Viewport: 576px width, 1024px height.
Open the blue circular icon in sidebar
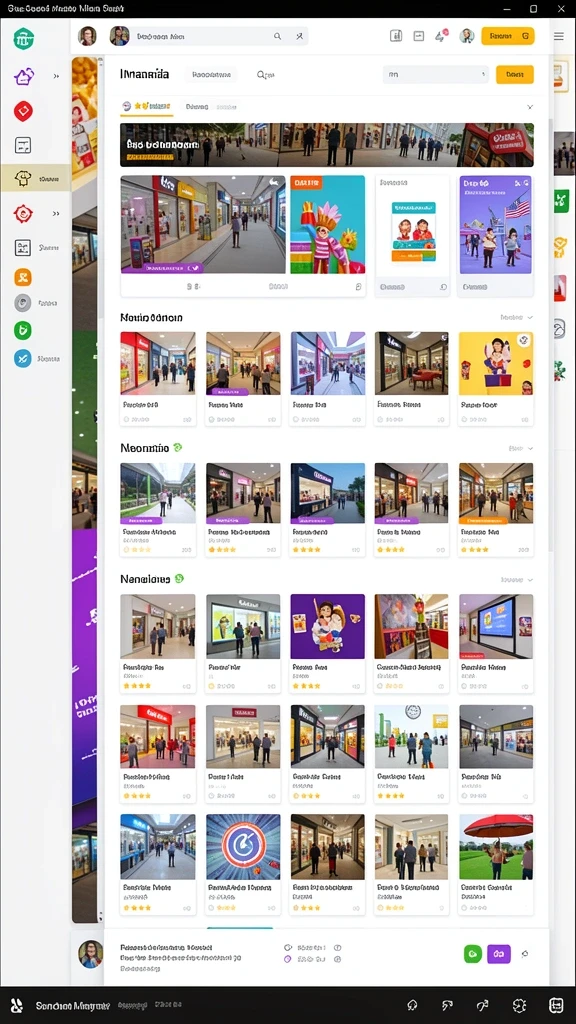23,358
